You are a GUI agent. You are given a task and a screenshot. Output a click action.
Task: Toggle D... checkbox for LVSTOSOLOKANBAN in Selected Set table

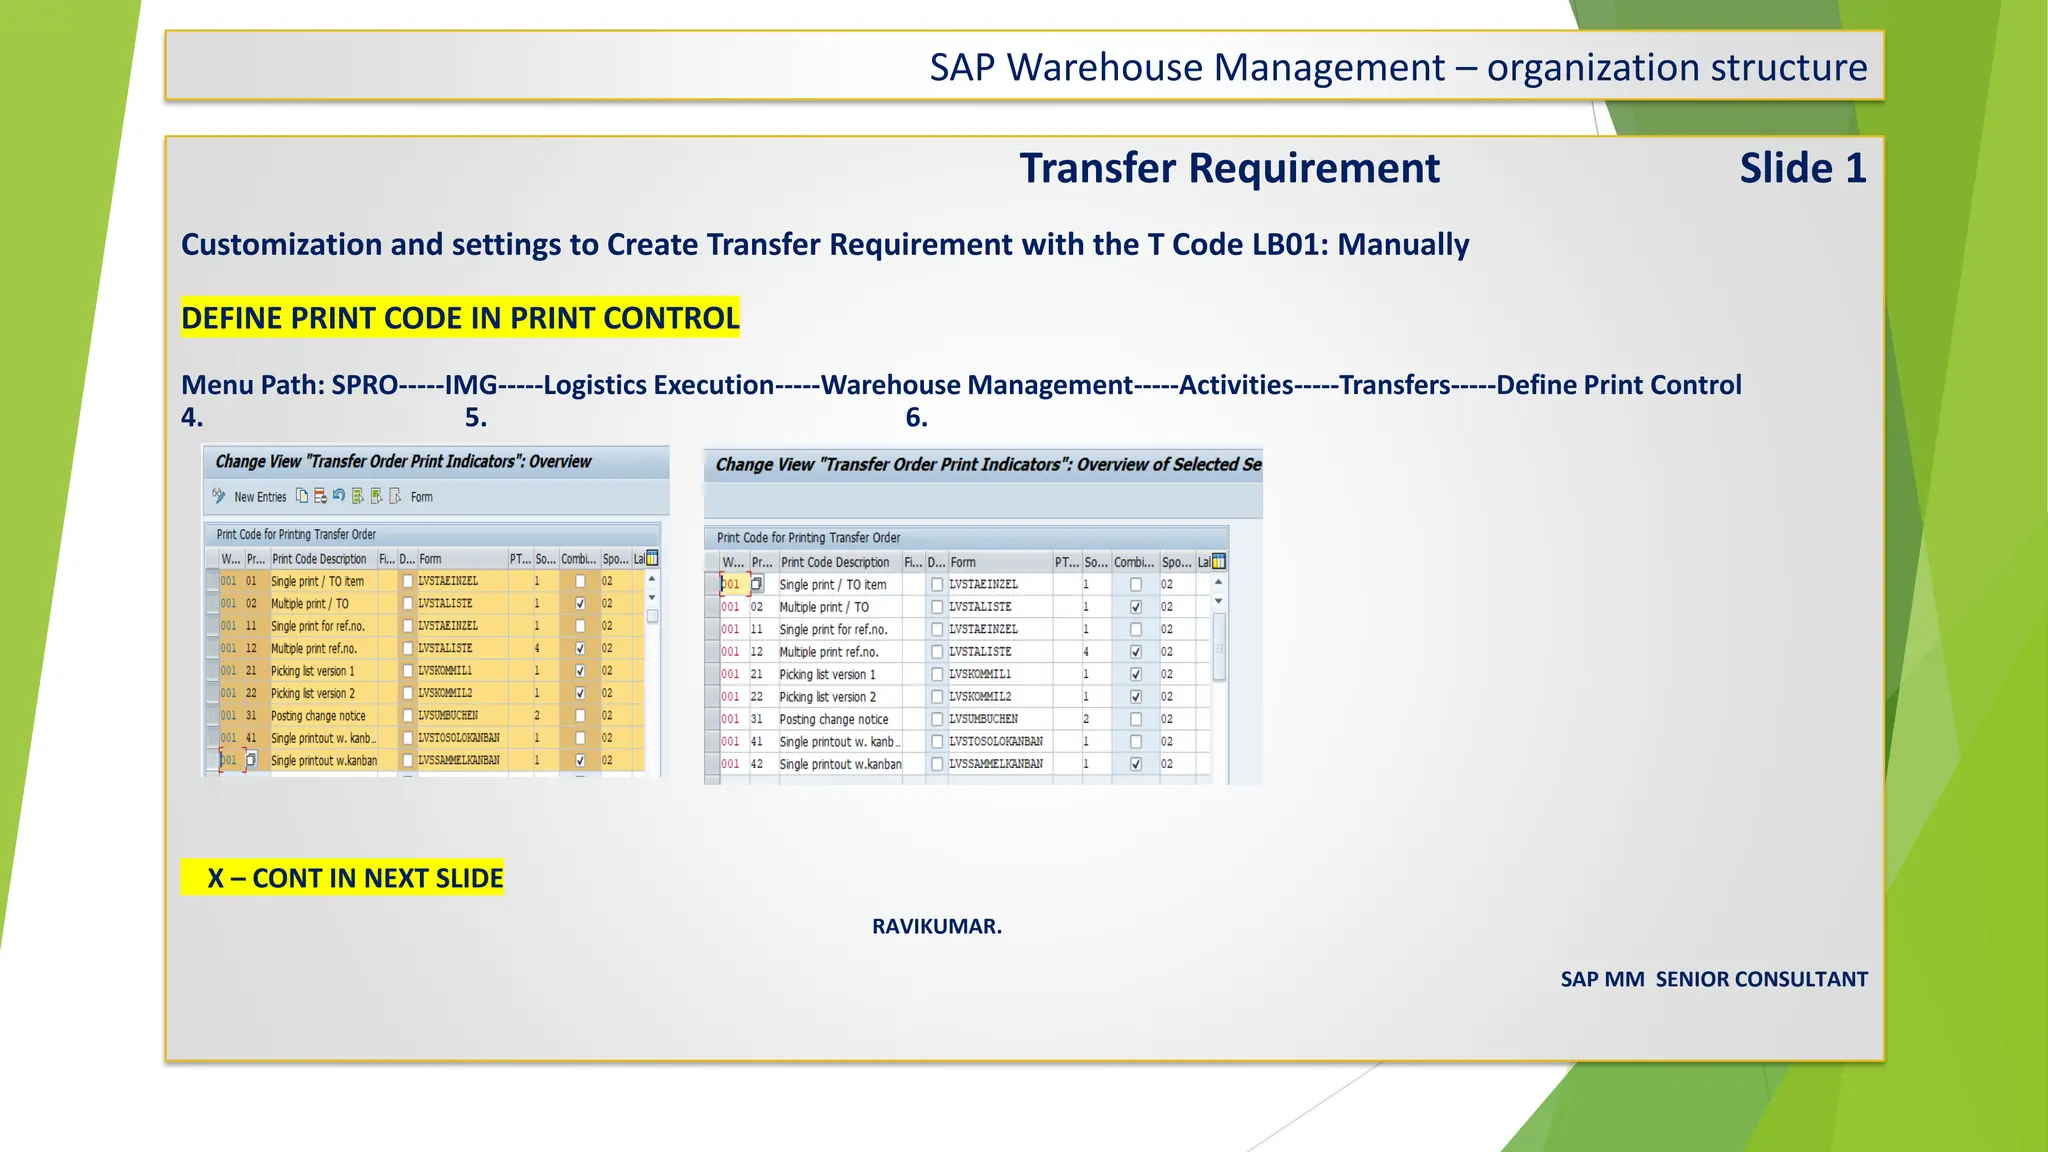(x=937, y=742)
